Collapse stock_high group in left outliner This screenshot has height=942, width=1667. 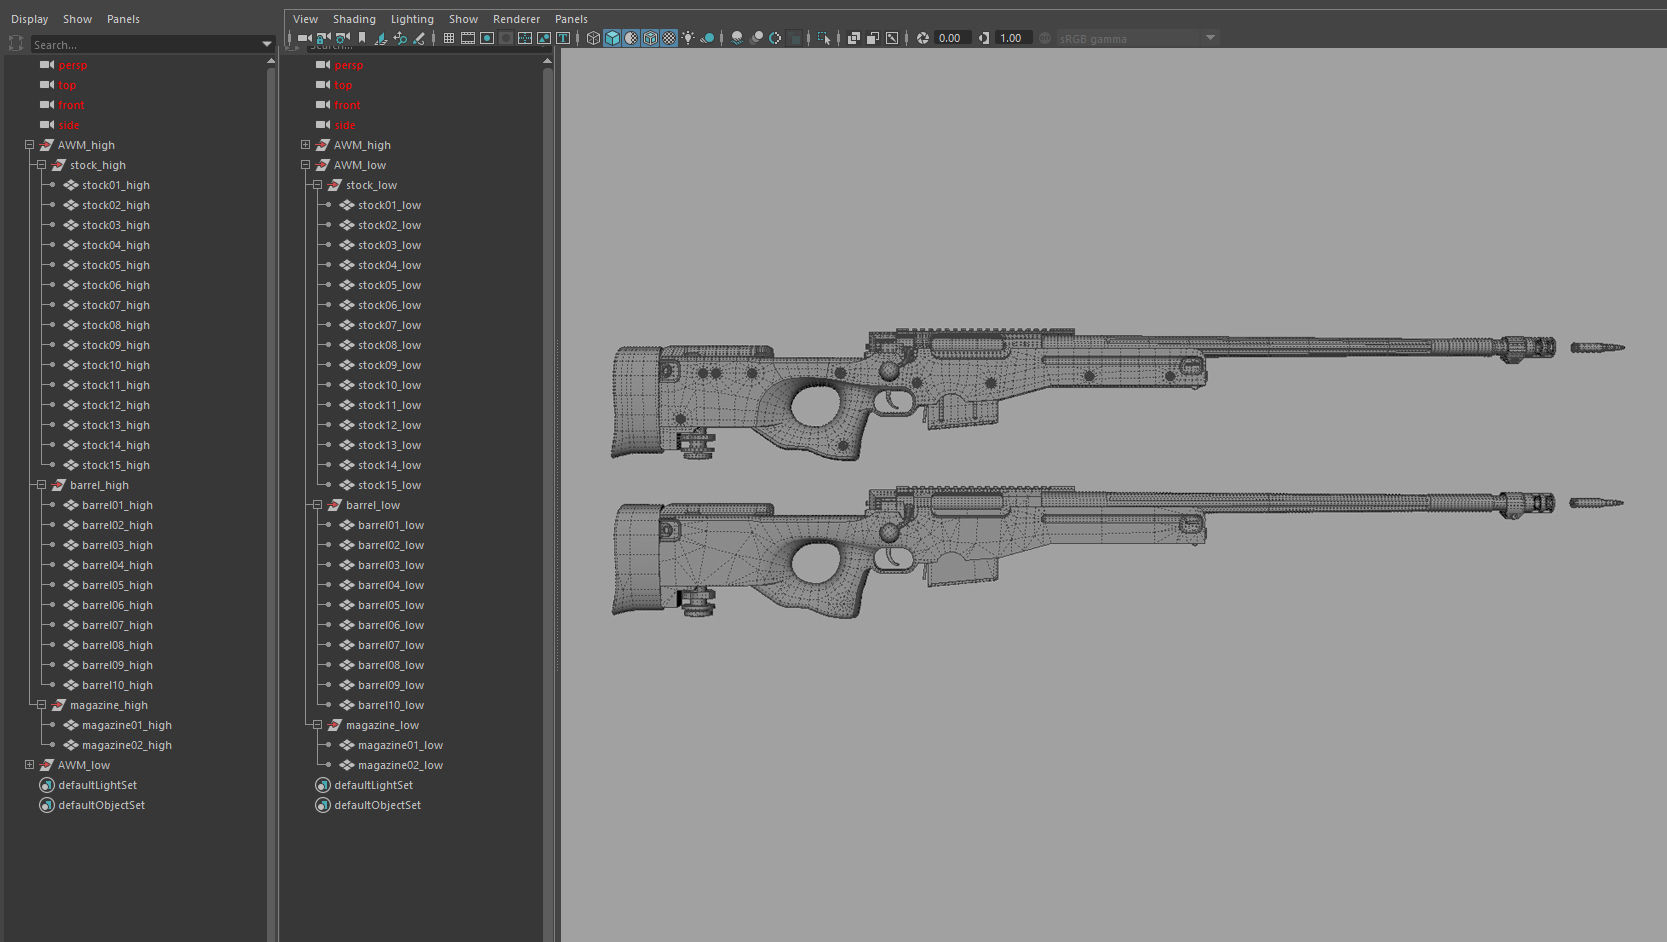pyautogui.click(x=41, y=165)
